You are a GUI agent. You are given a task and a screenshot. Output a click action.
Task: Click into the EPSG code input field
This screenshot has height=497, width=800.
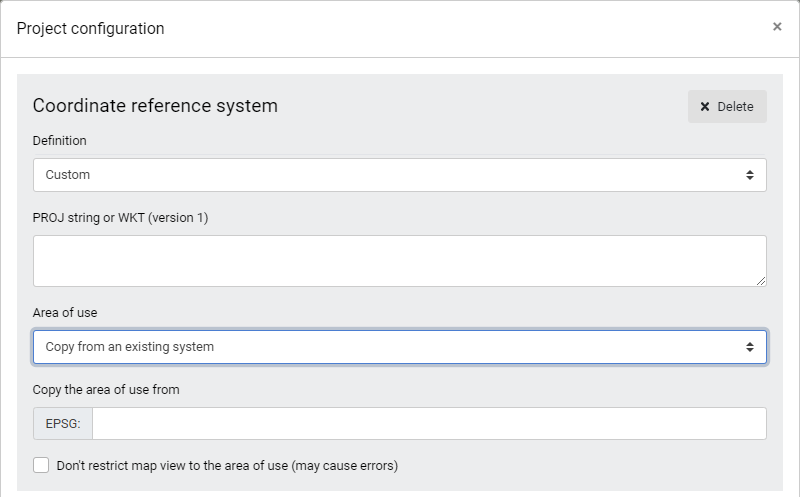tap(429, 424)
